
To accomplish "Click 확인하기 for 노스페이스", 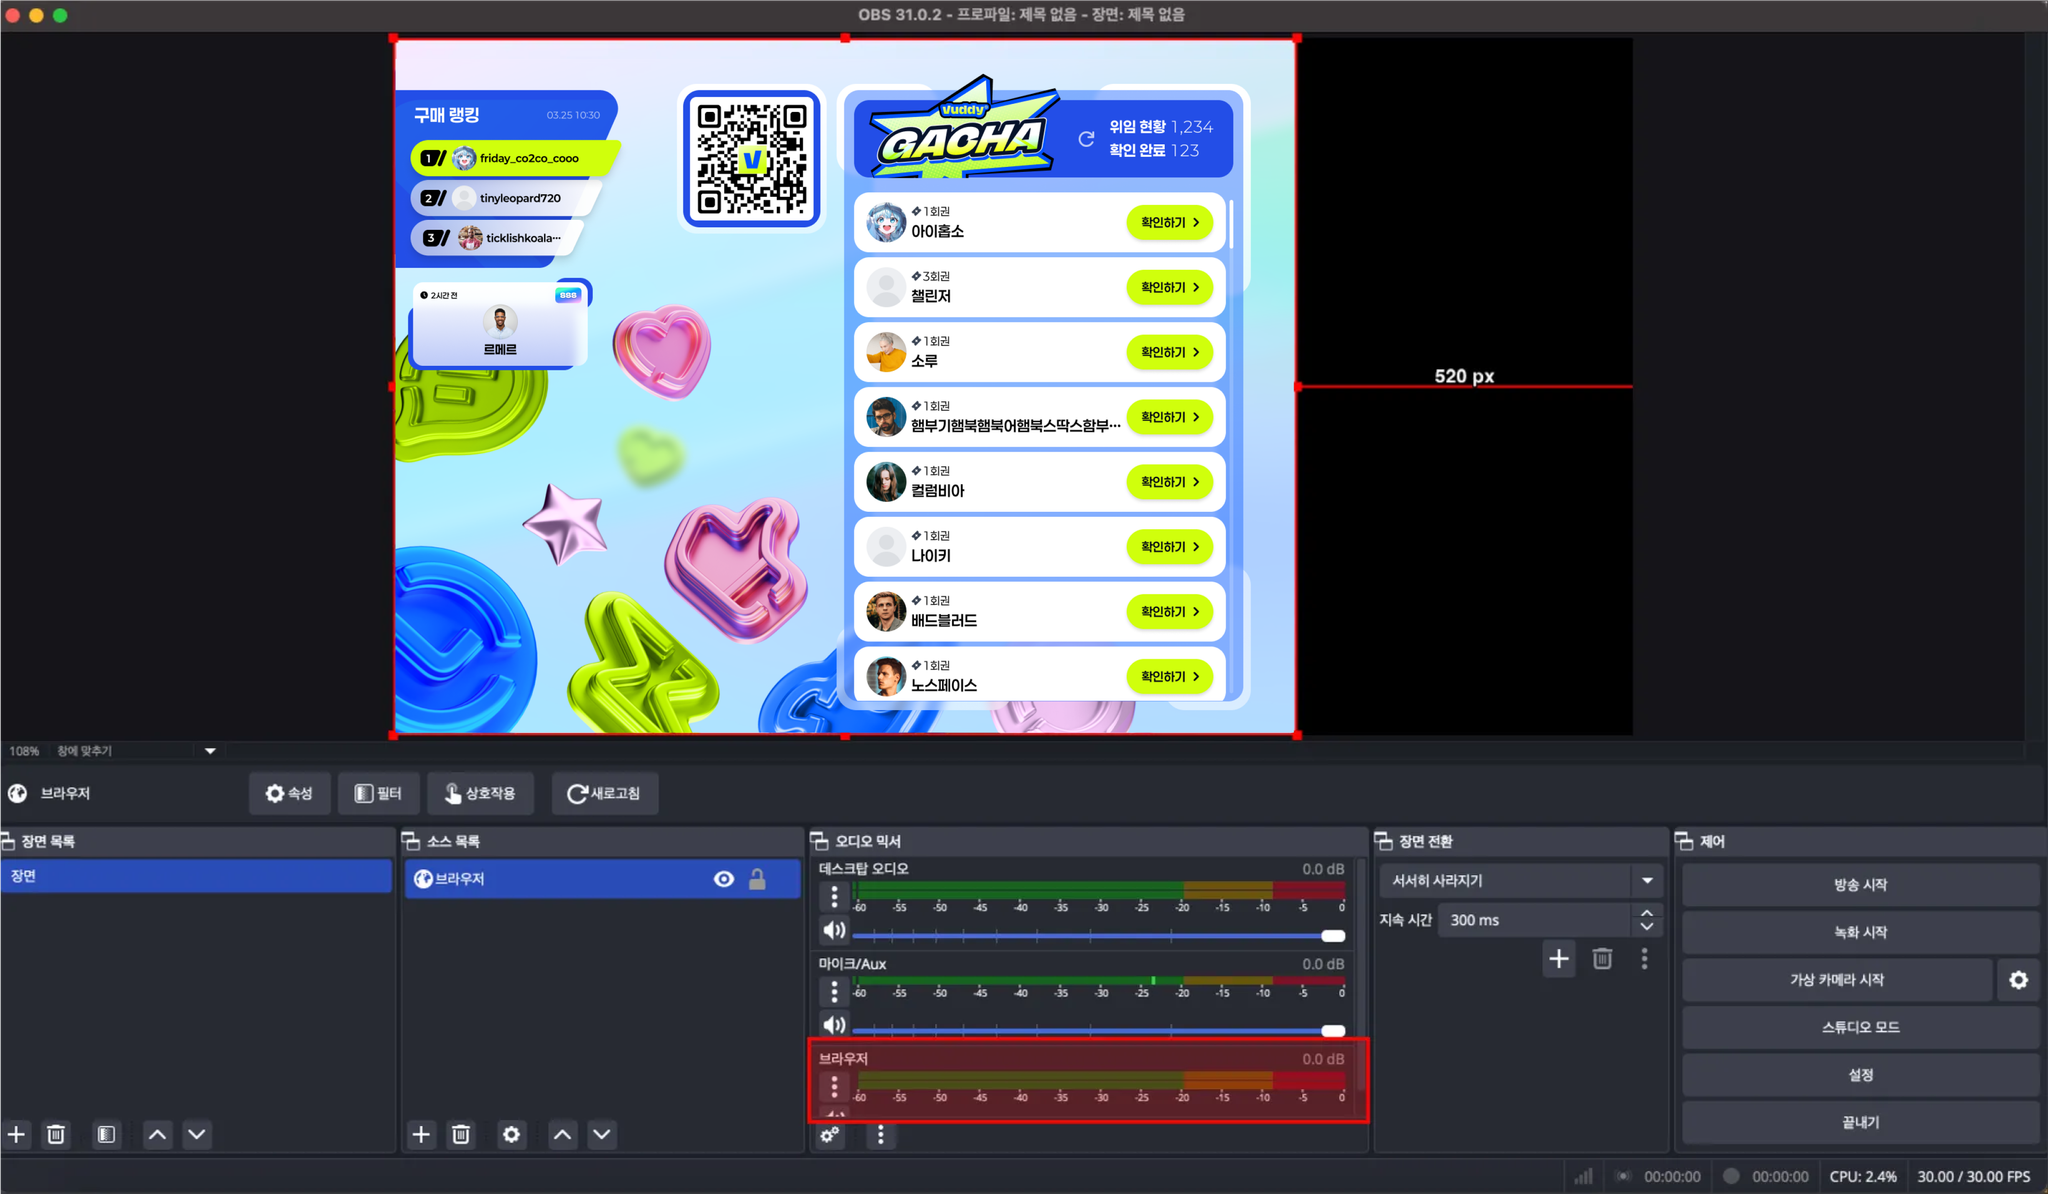I will (x=1169, y=677).
